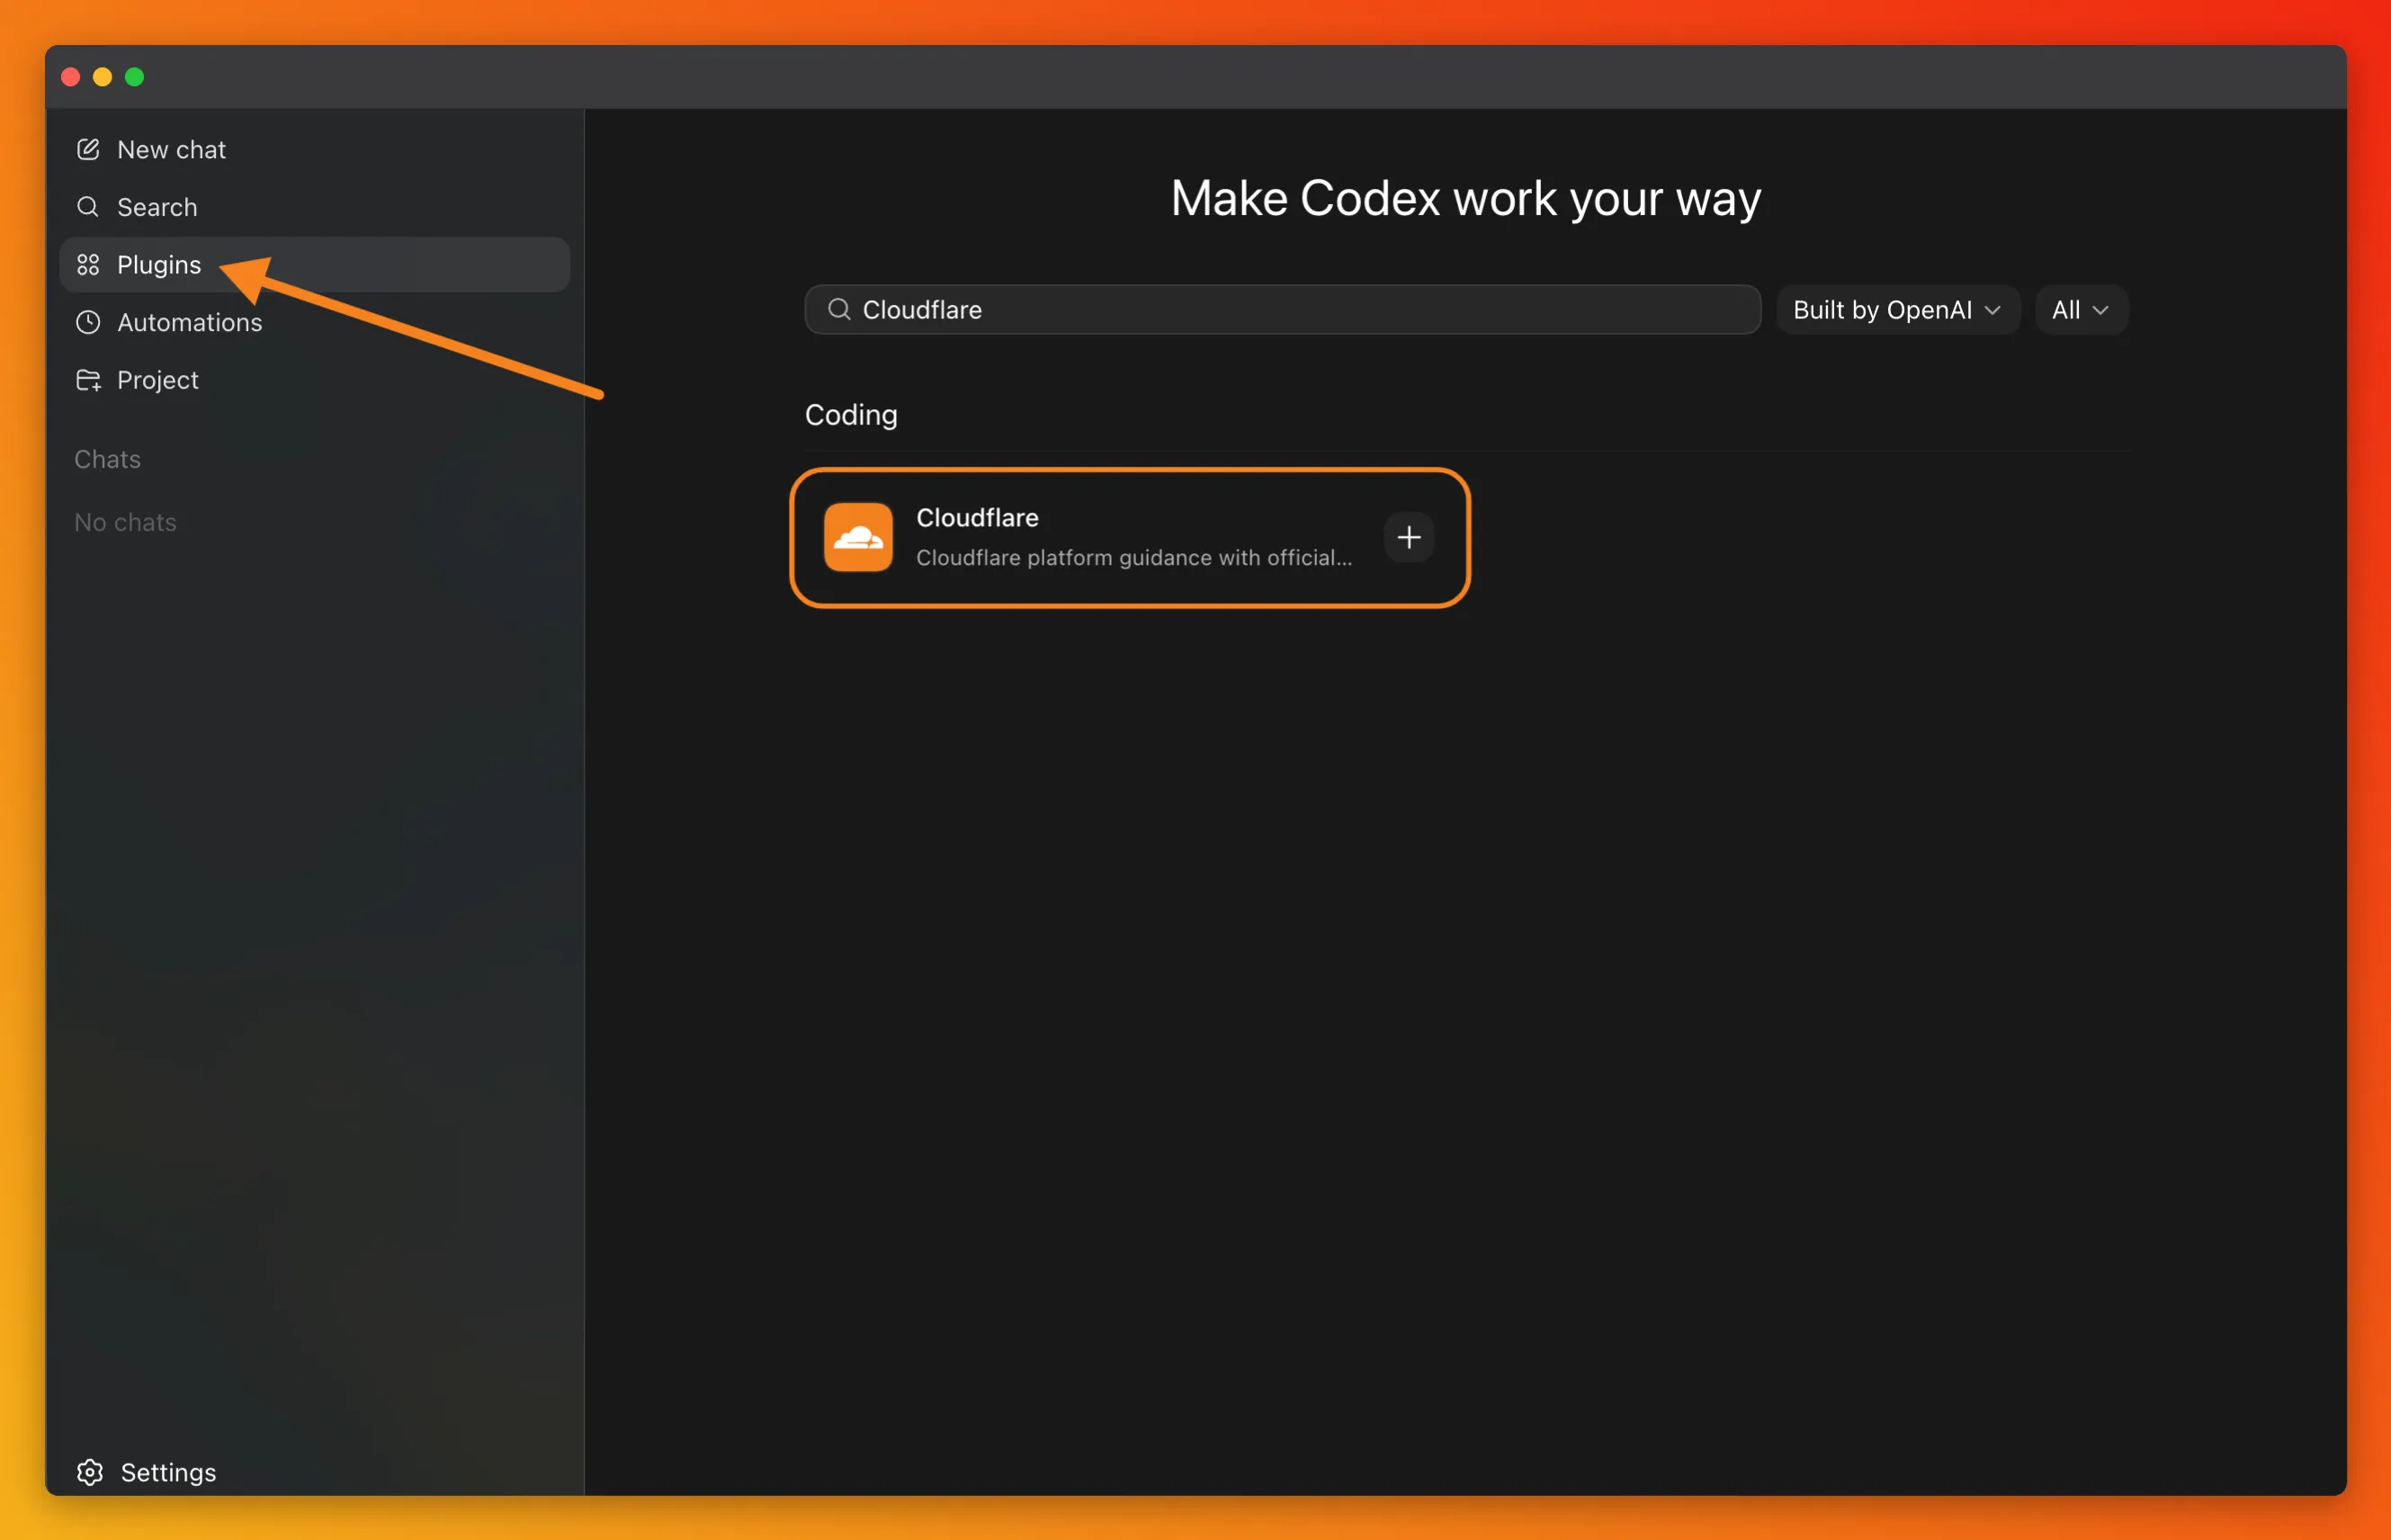Click the New chat compose icon
The image size is (2391, 1540).
(x=88, y=149)
